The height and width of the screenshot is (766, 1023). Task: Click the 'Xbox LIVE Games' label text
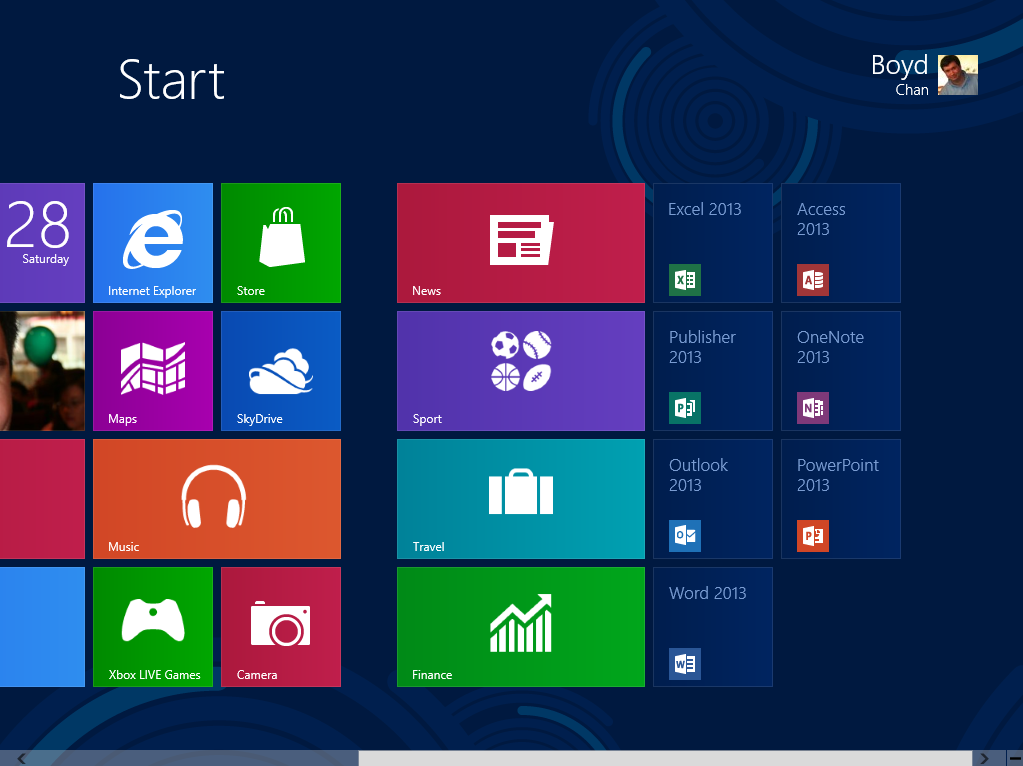coord(155,675)
